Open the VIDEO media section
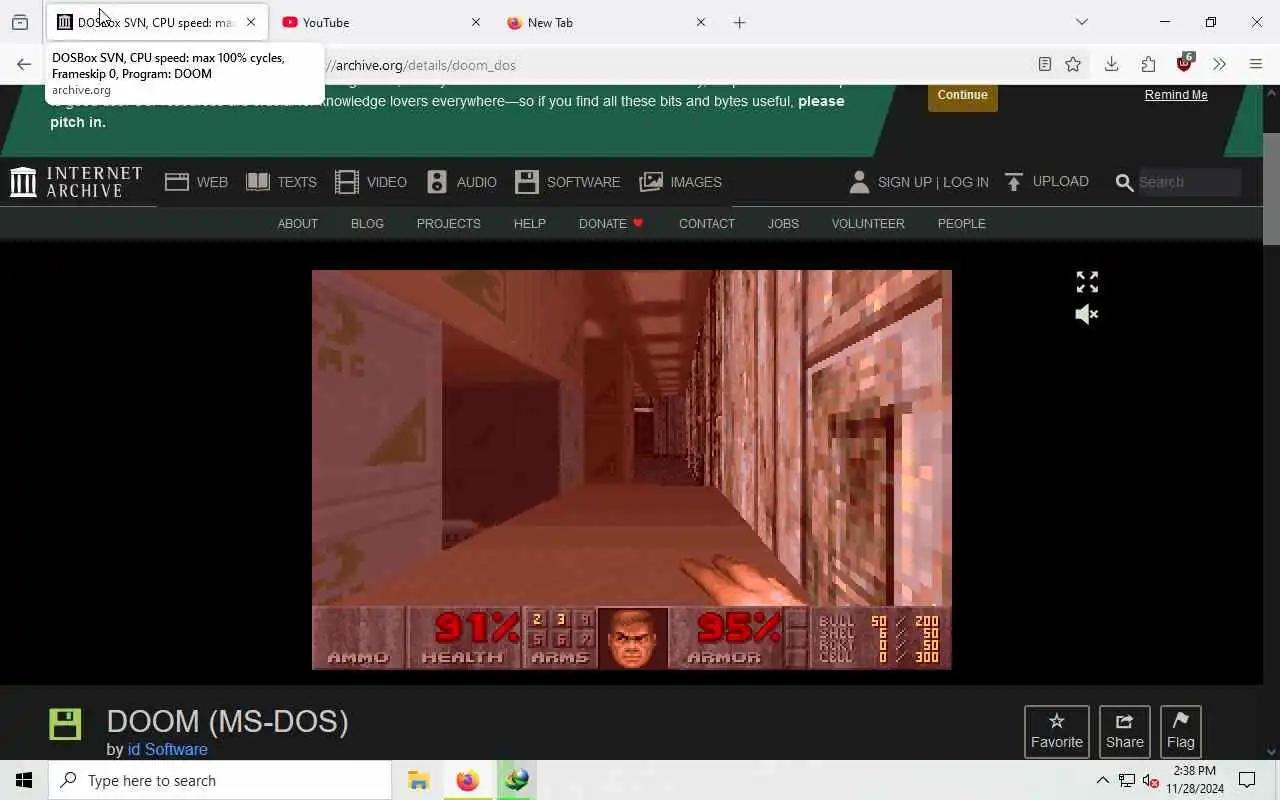The image size is (1280, 800). (371, 182)
